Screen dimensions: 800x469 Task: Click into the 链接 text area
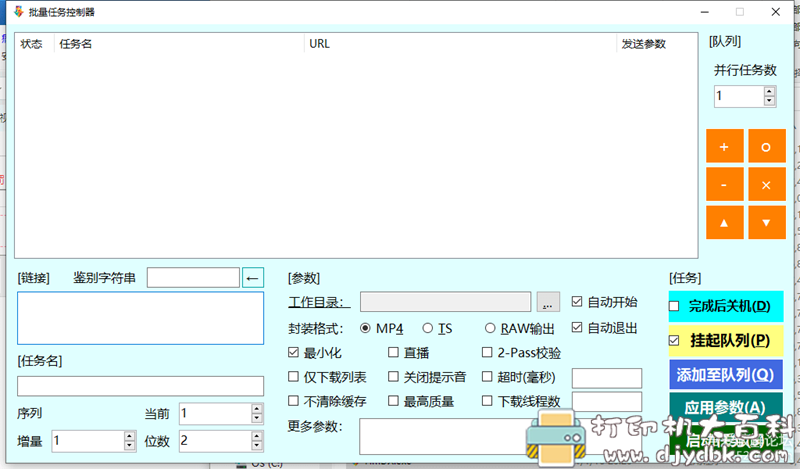pyautogui.click(x=140, y=318)
